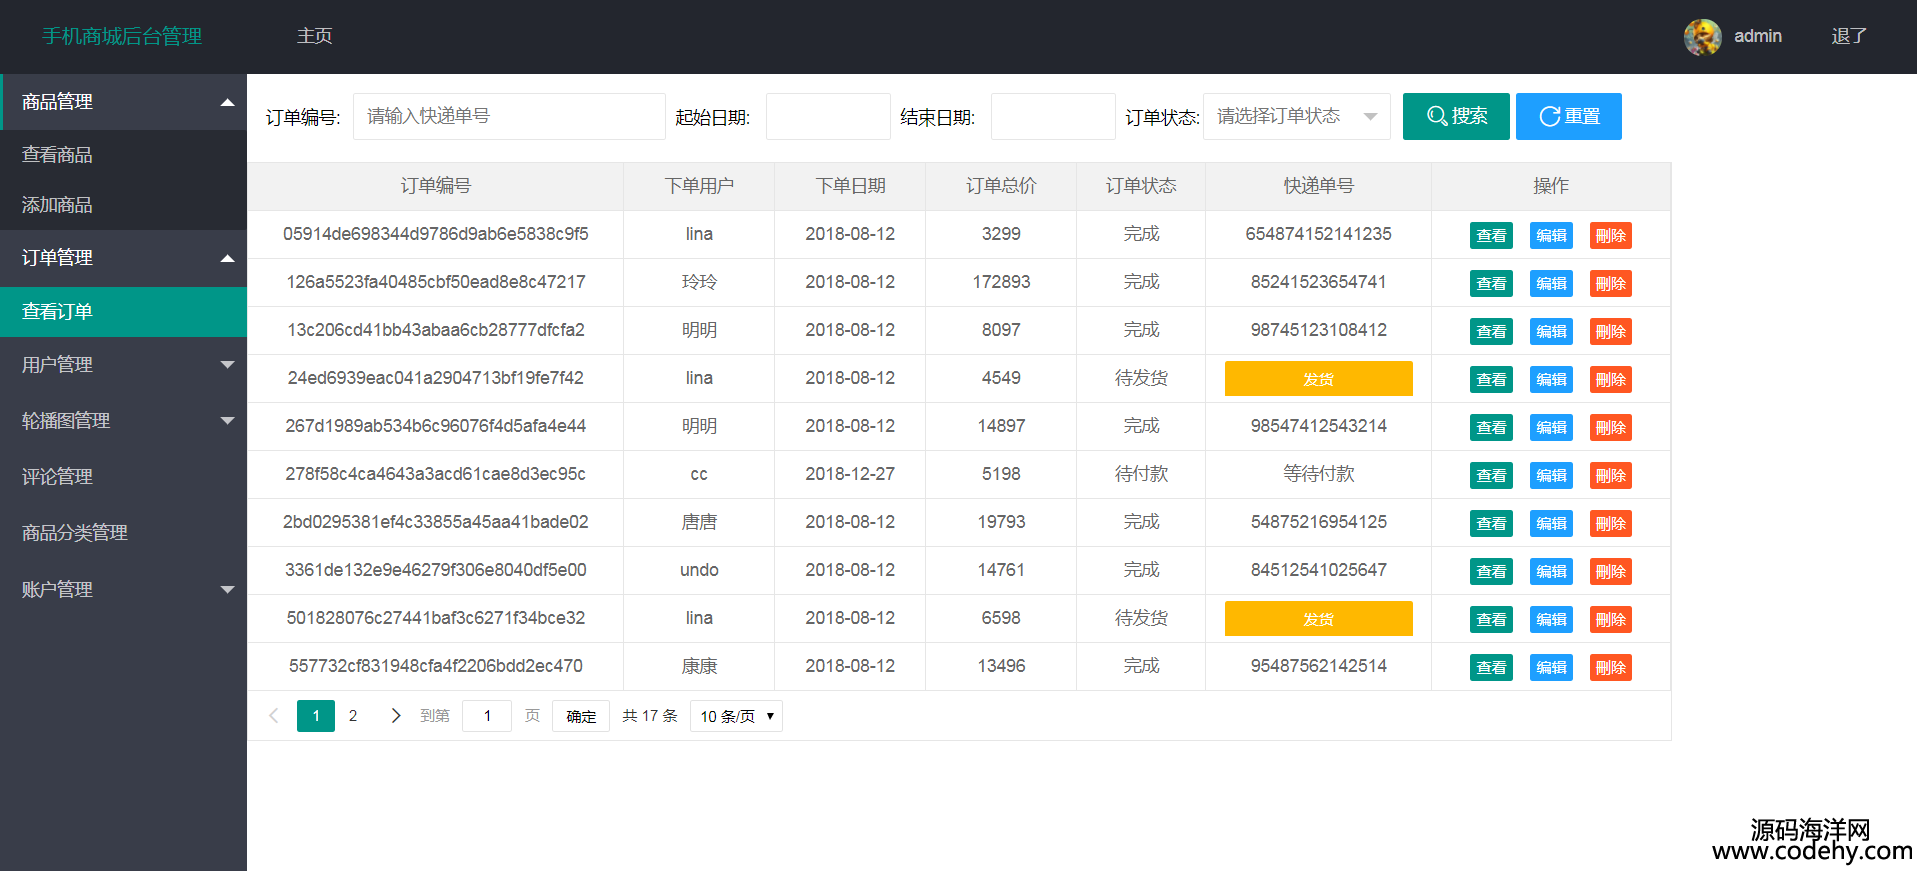Open 添加商品 in sidebar

[x=123, y=205]
